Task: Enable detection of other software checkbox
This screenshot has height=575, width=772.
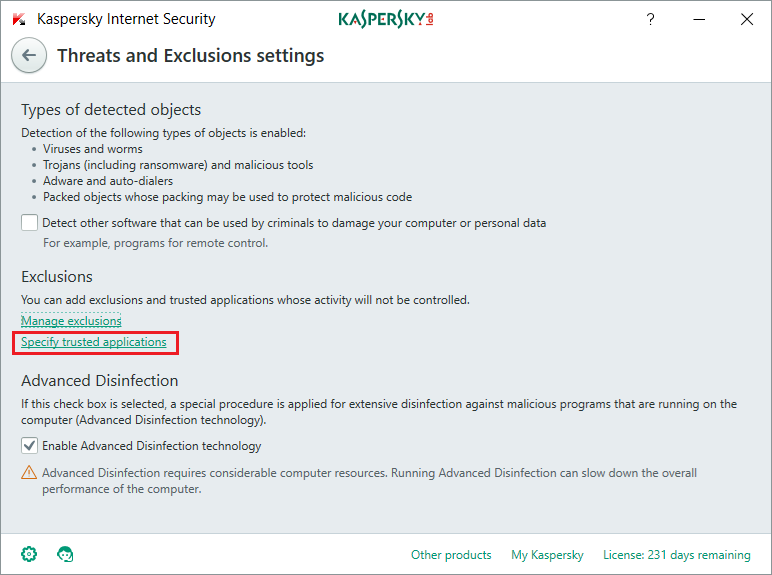Action: pyautogui.click(x=30, y=223)
